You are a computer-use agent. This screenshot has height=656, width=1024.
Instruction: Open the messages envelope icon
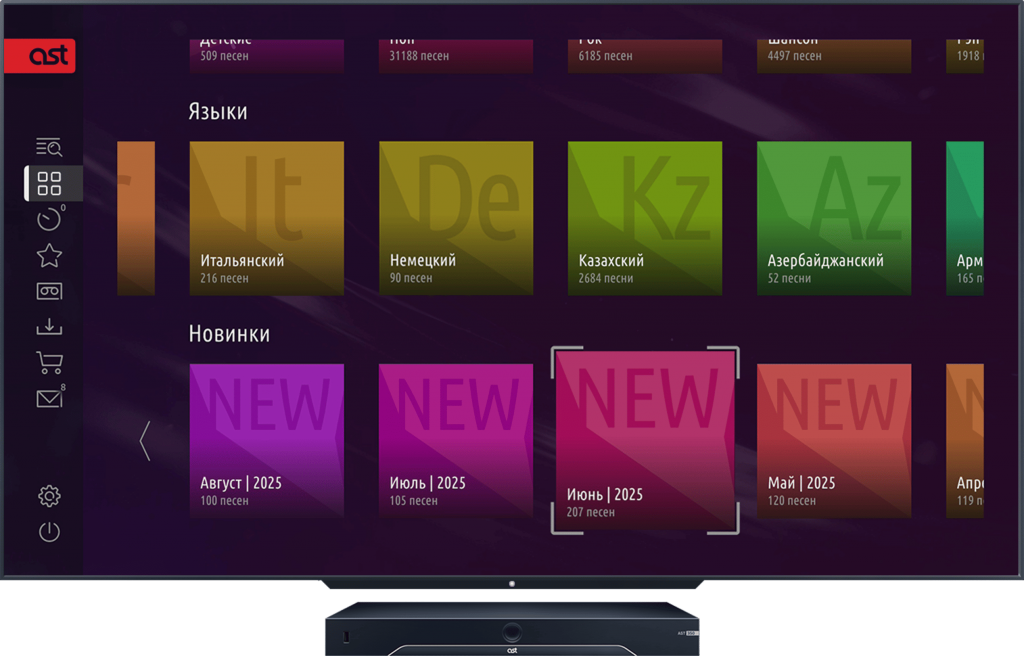pyautogui.click(x=49, y=399)
